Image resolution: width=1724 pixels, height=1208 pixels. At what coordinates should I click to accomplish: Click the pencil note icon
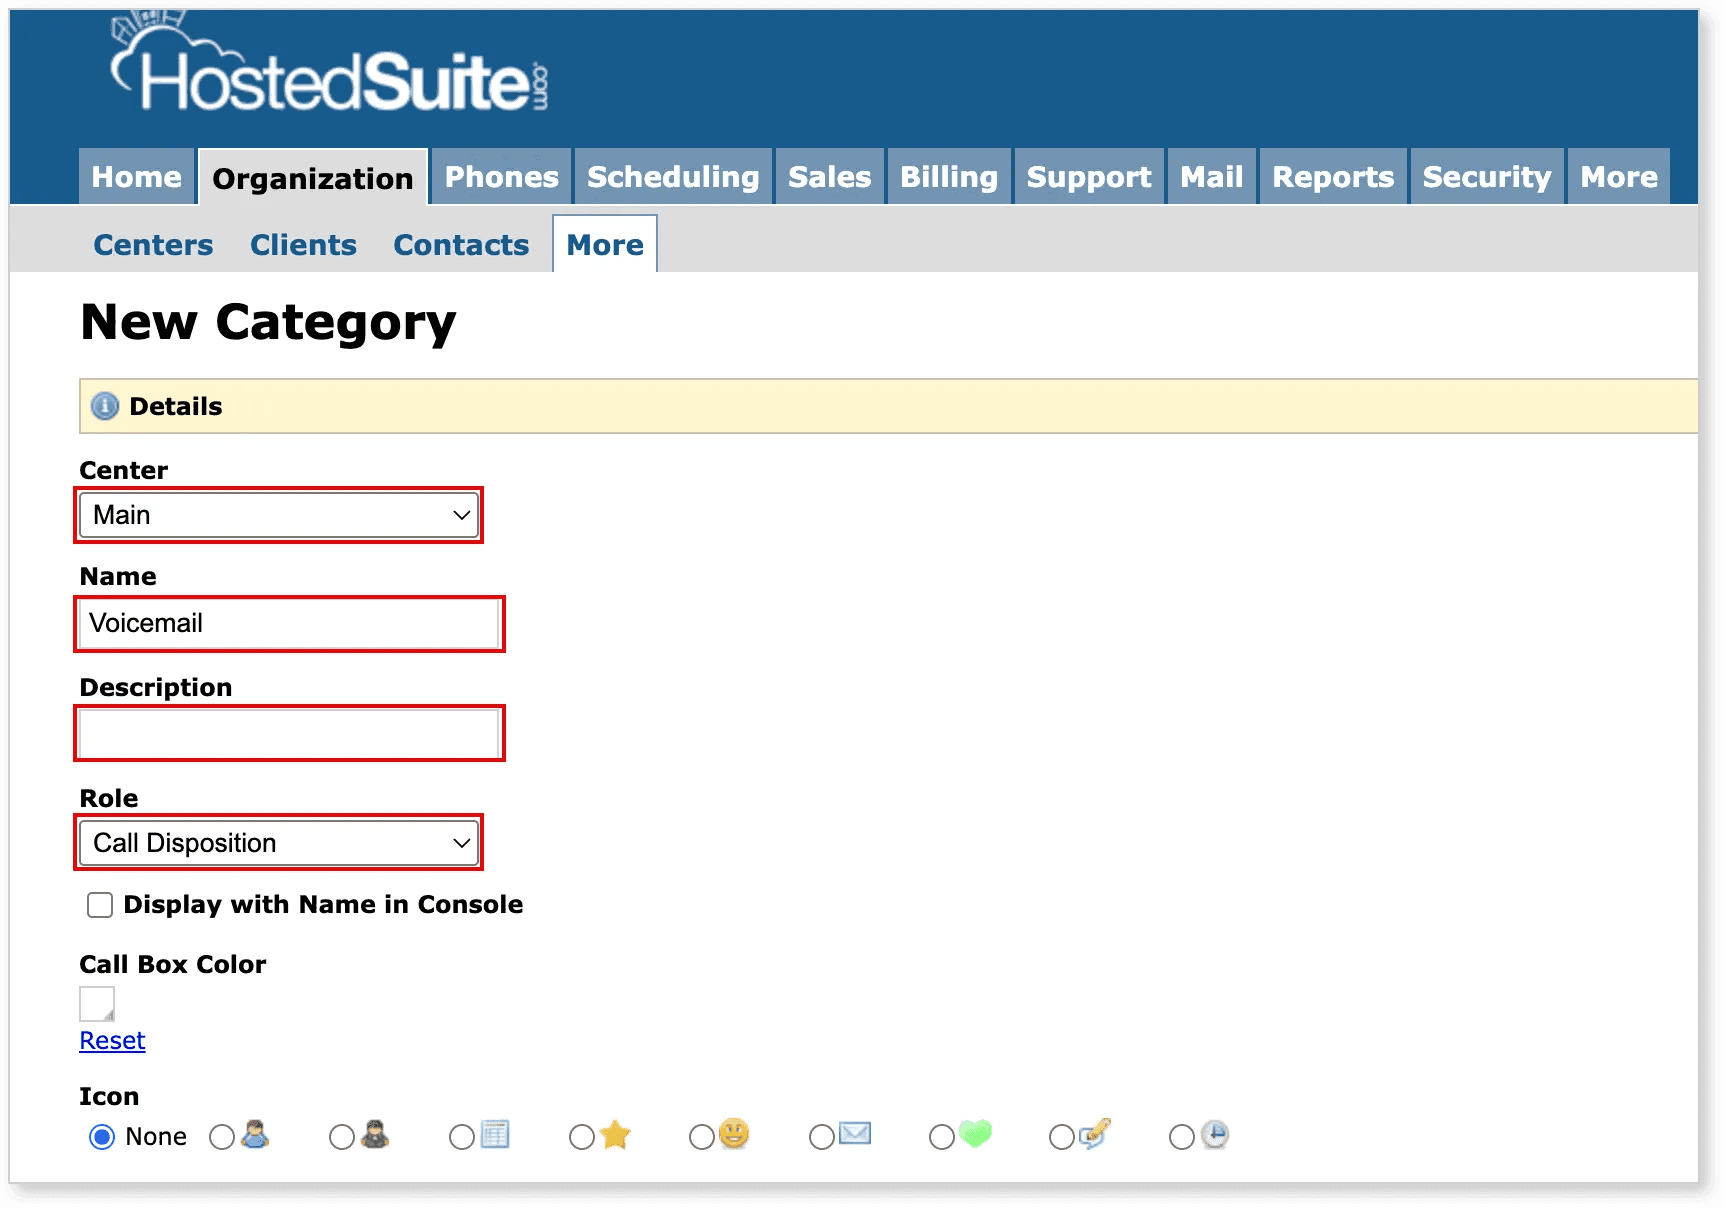[x=1095, y=1134]
